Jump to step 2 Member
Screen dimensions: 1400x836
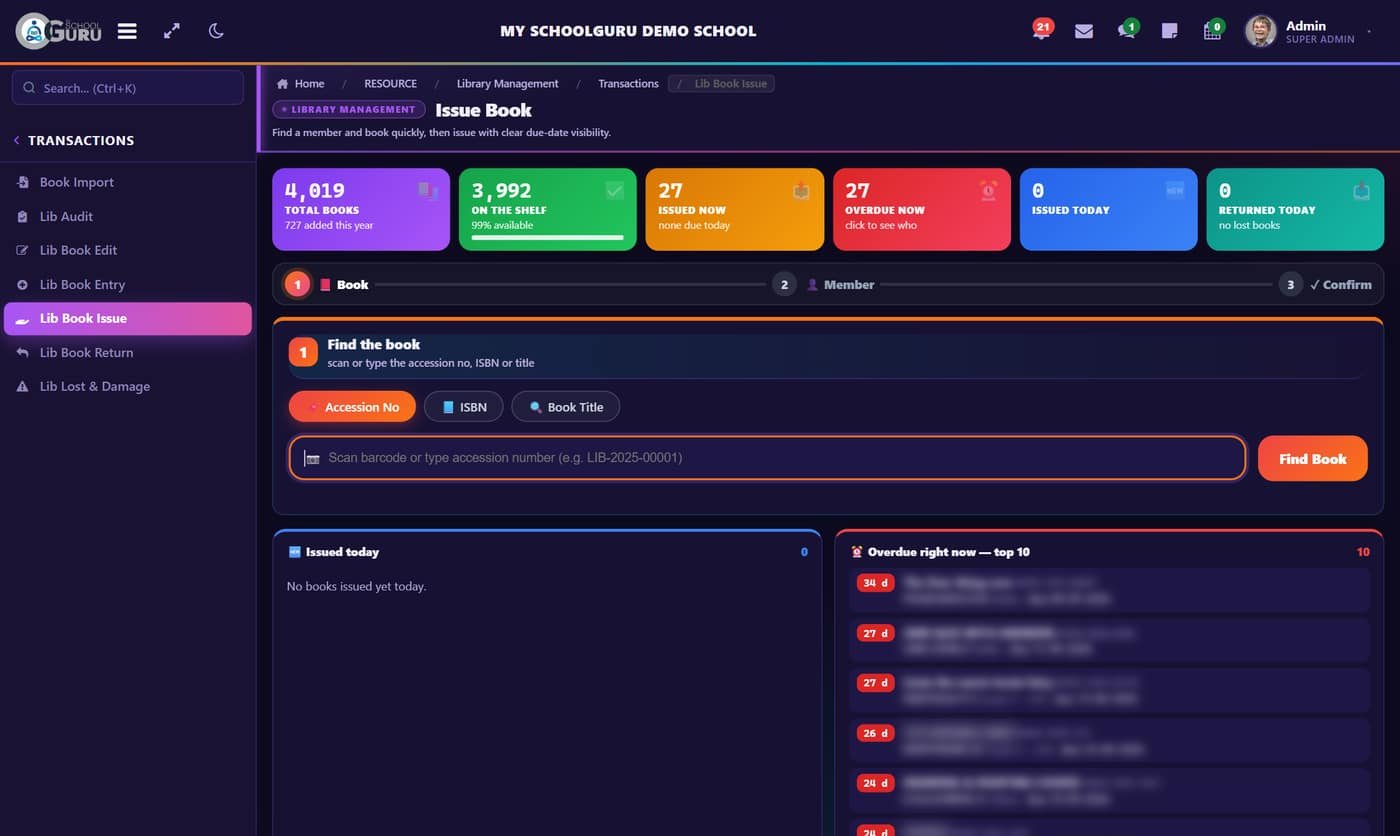tap(823, 285)
